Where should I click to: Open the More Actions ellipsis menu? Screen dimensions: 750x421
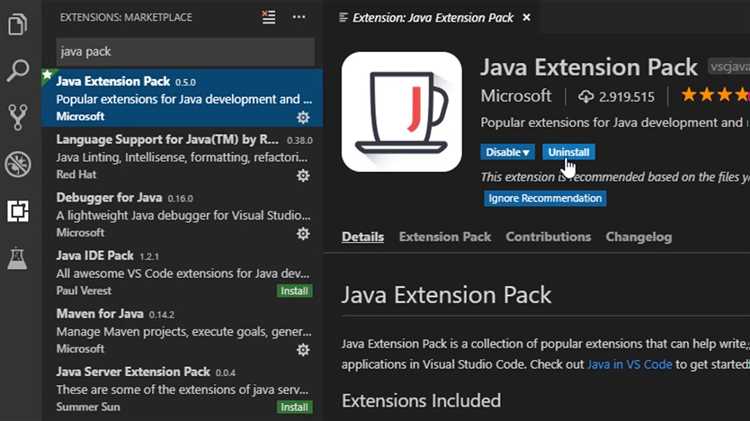point(299,17)
